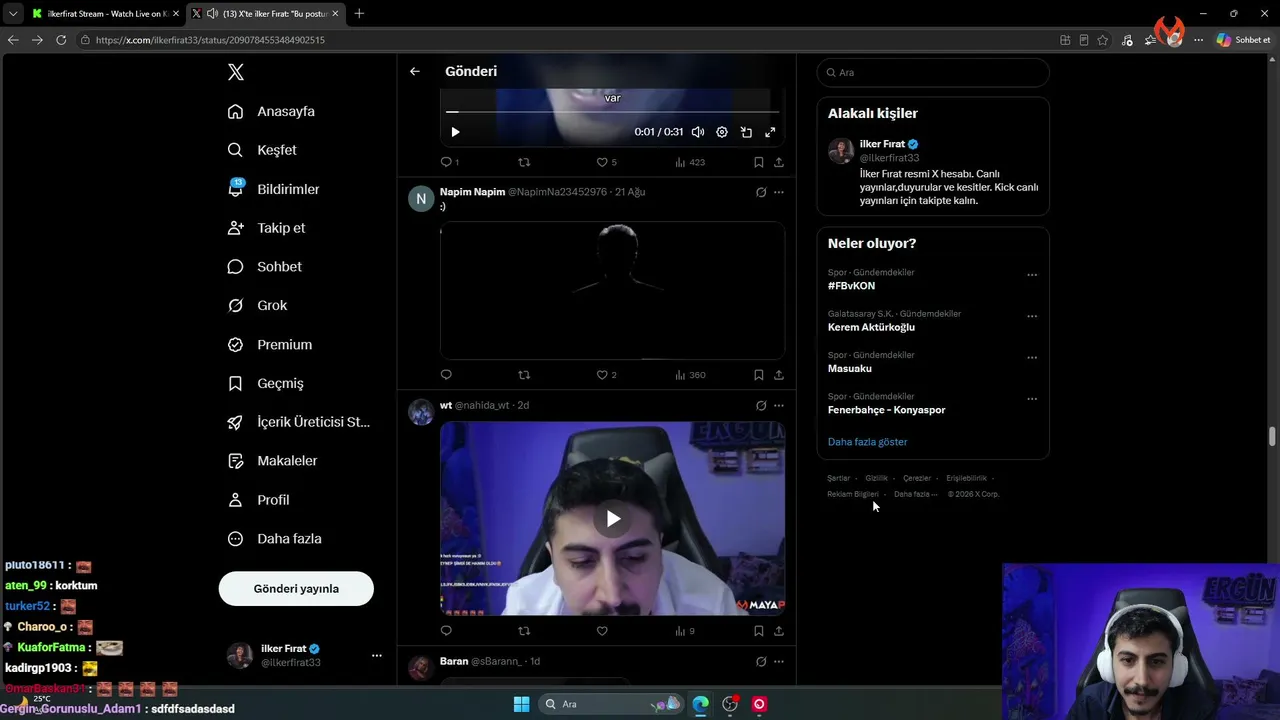Open a new browser tab
The width and height of the screenshot is (1280, 720).
359,14
